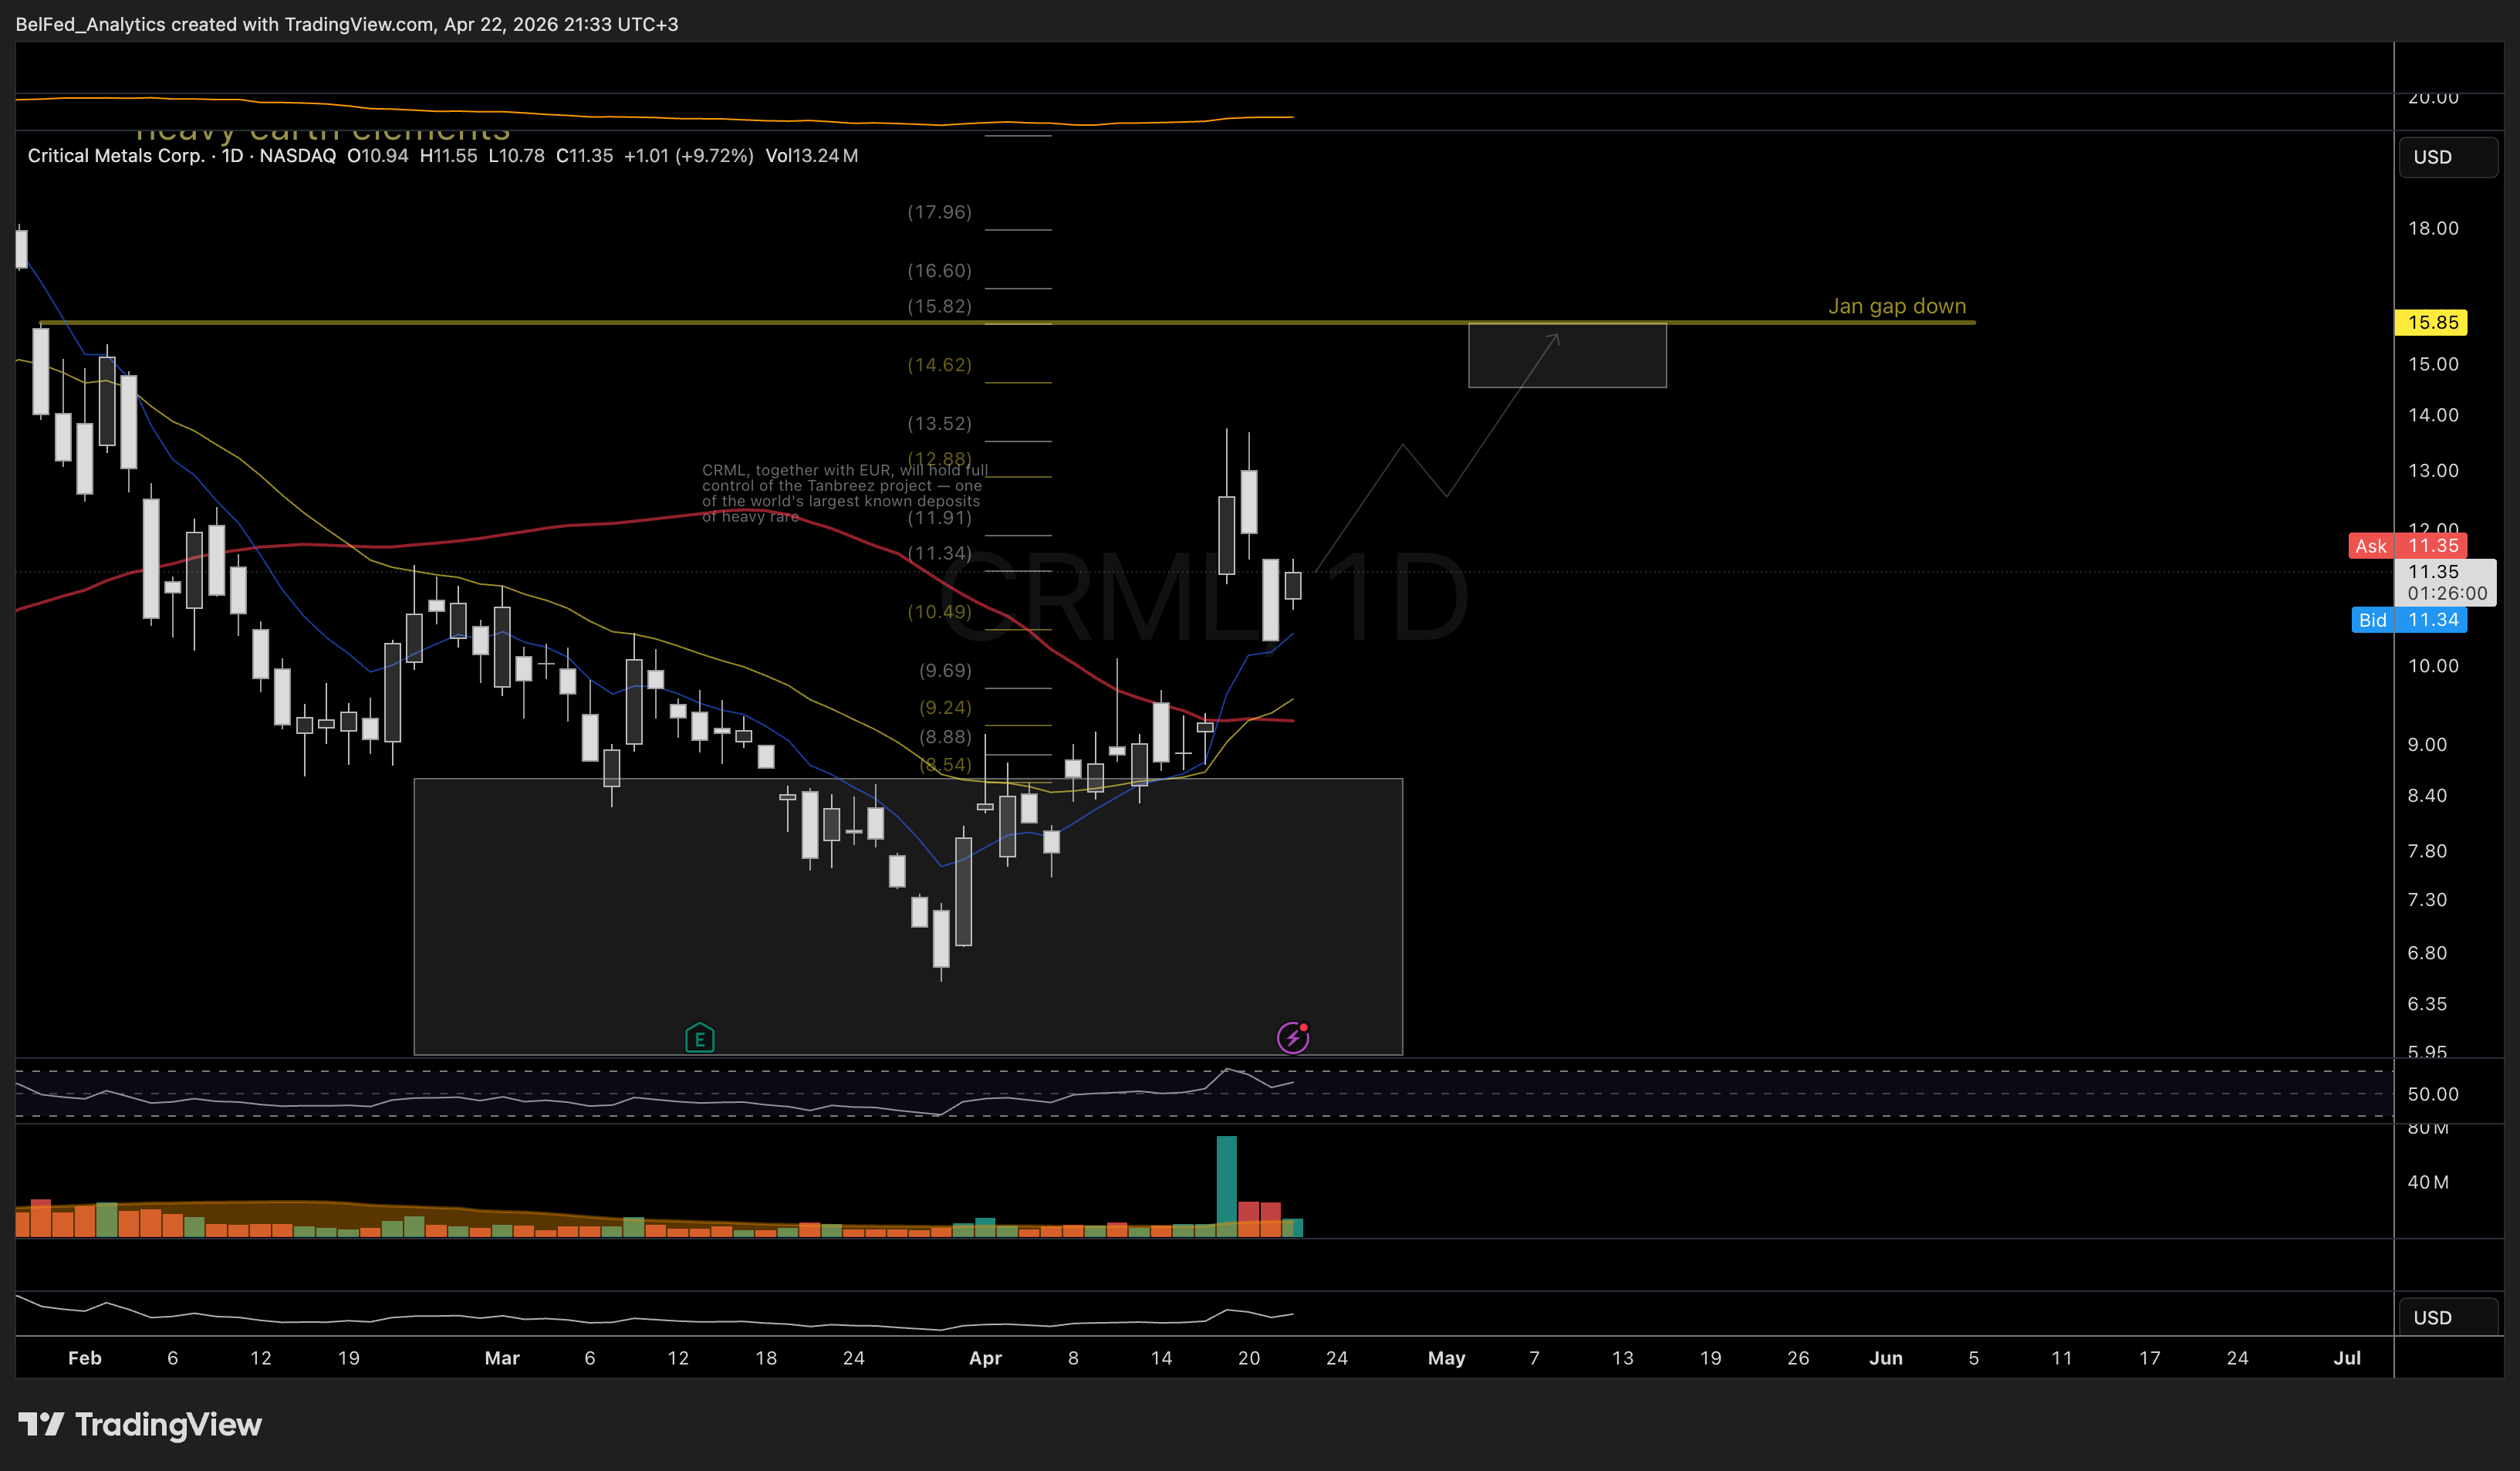
Task: Click the TradingView logo at bottom
Action: click(140, 1424)
